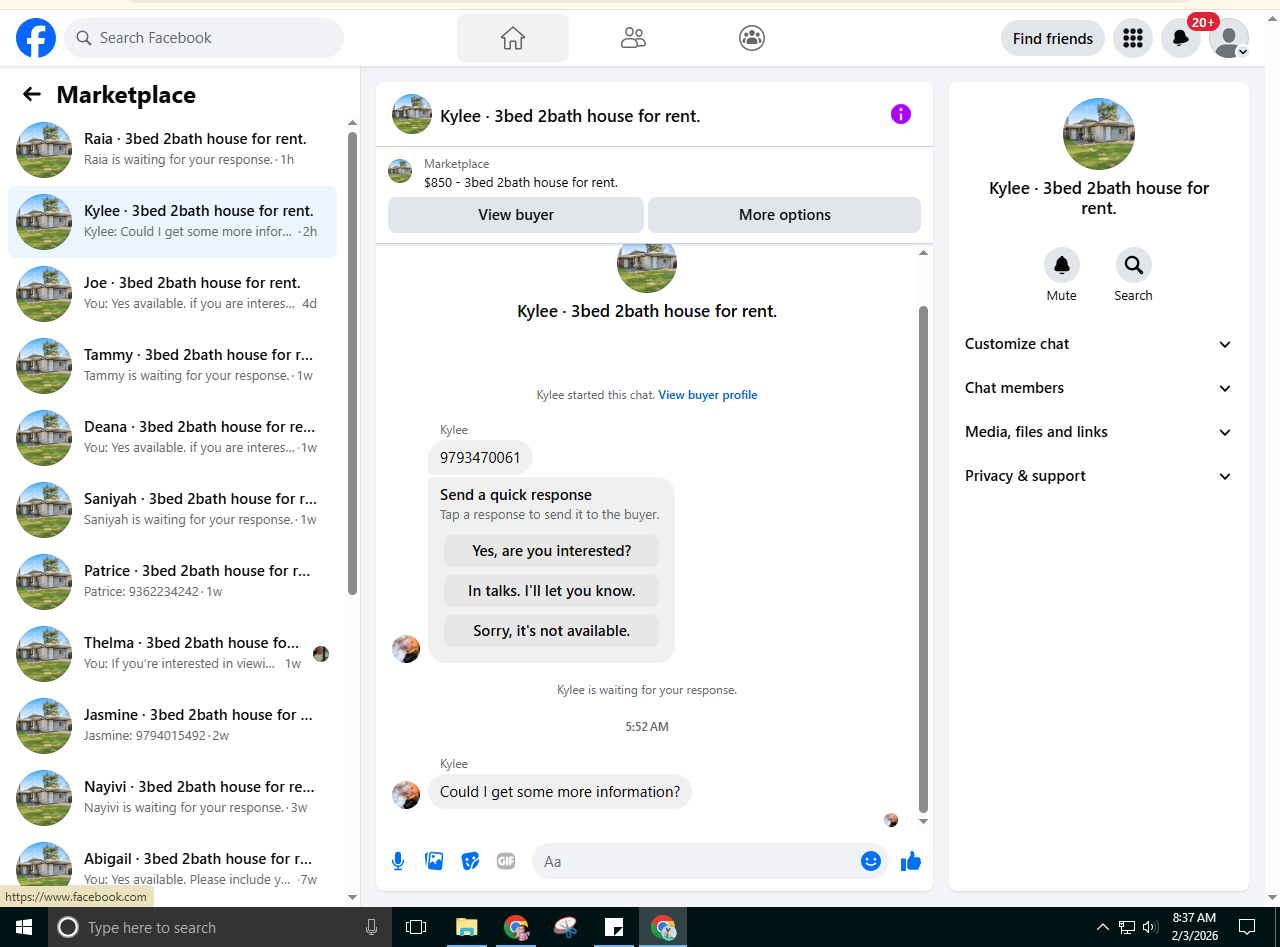The image size is (1280, 947).
Task: Click the chat messages scroll-down arrow
Action: pyautogui.click(x=923, y=821)
